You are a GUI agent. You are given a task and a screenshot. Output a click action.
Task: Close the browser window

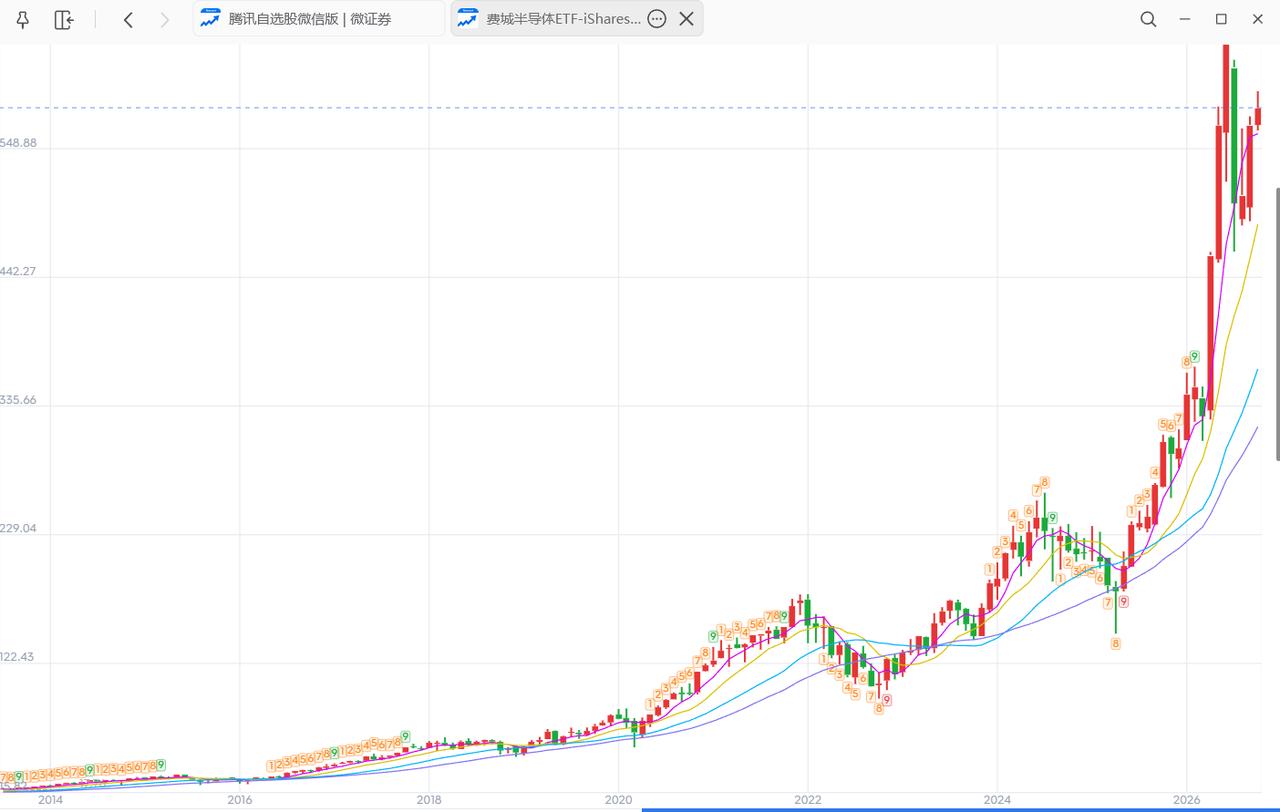point(1258,19)
